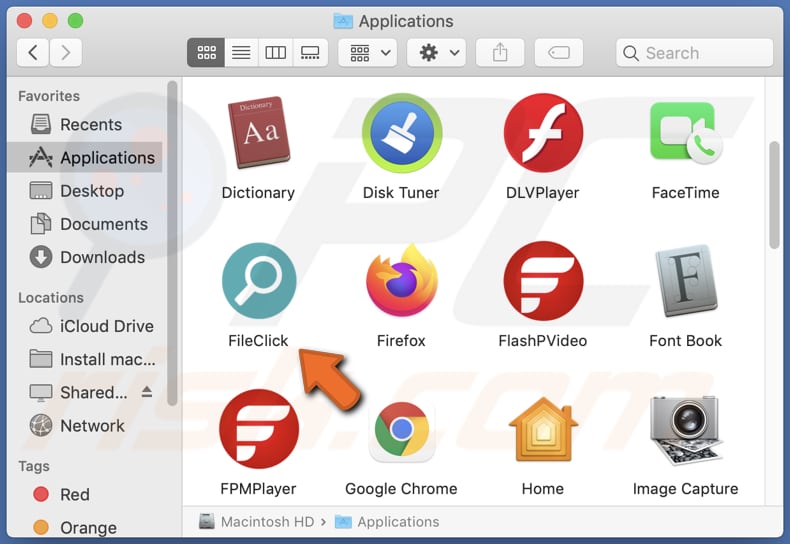
Task: Select the DLVPlayer app icon
Action: click(x=543, y=133)
